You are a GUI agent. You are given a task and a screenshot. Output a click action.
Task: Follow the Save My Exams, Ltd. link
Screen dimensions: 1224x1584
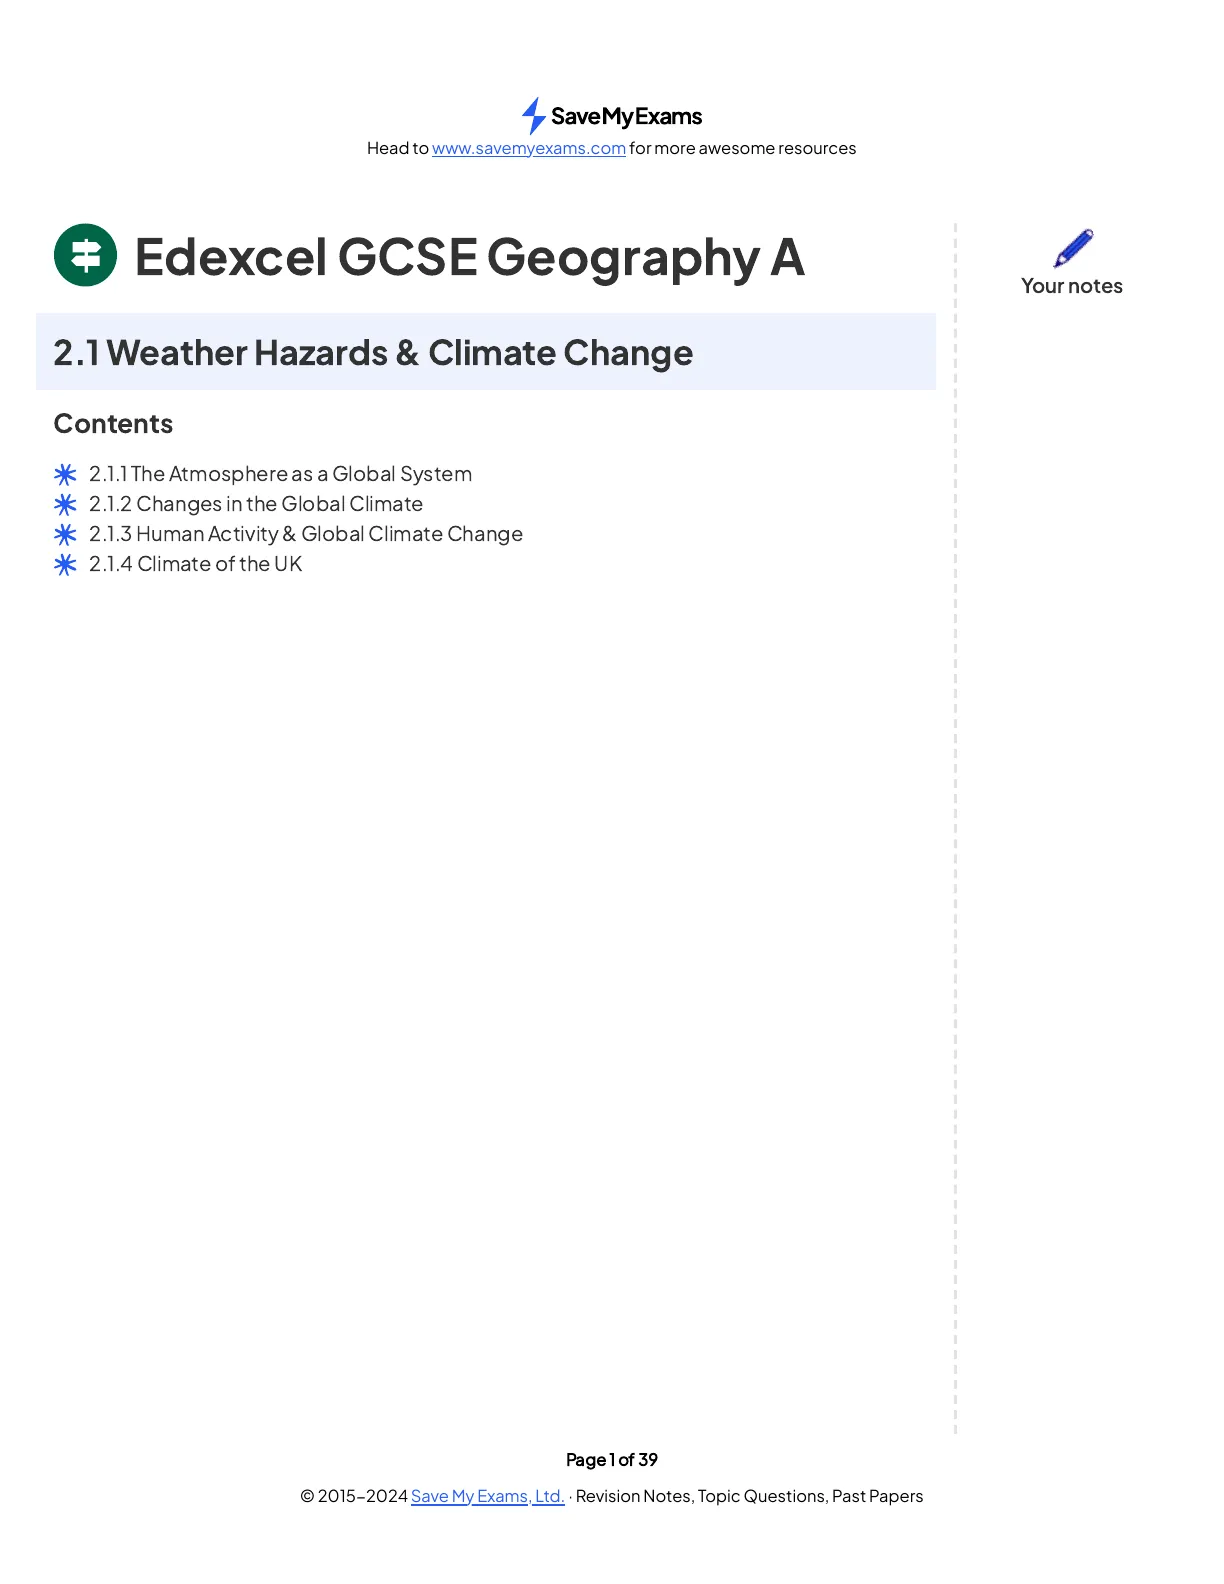(x=487, y=1496)
